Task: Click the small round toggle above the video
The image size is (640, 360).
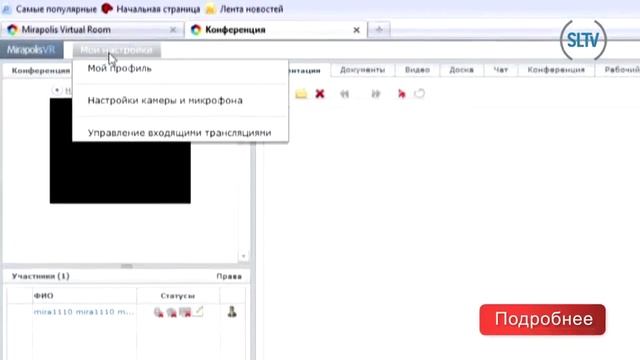Action: (57, 90)
